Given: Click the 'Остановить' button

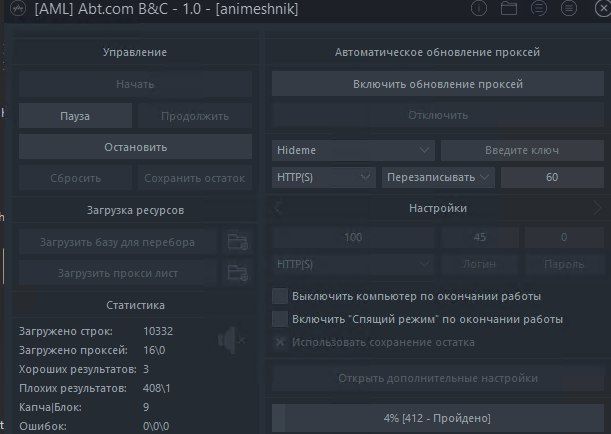Looking at the screenshot, I should coord(137,147).
